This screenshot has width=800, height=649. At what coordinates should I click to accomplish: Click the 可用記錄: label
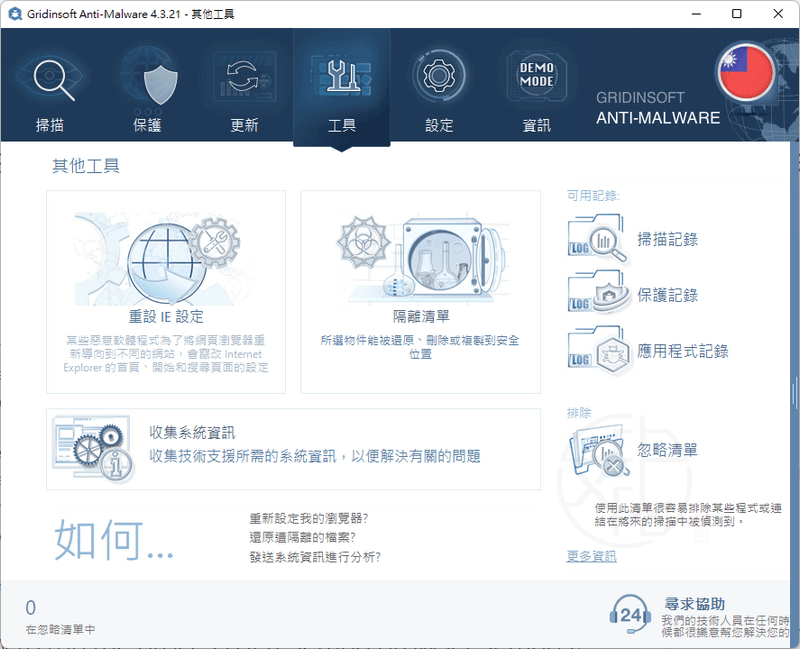(593, 195)
